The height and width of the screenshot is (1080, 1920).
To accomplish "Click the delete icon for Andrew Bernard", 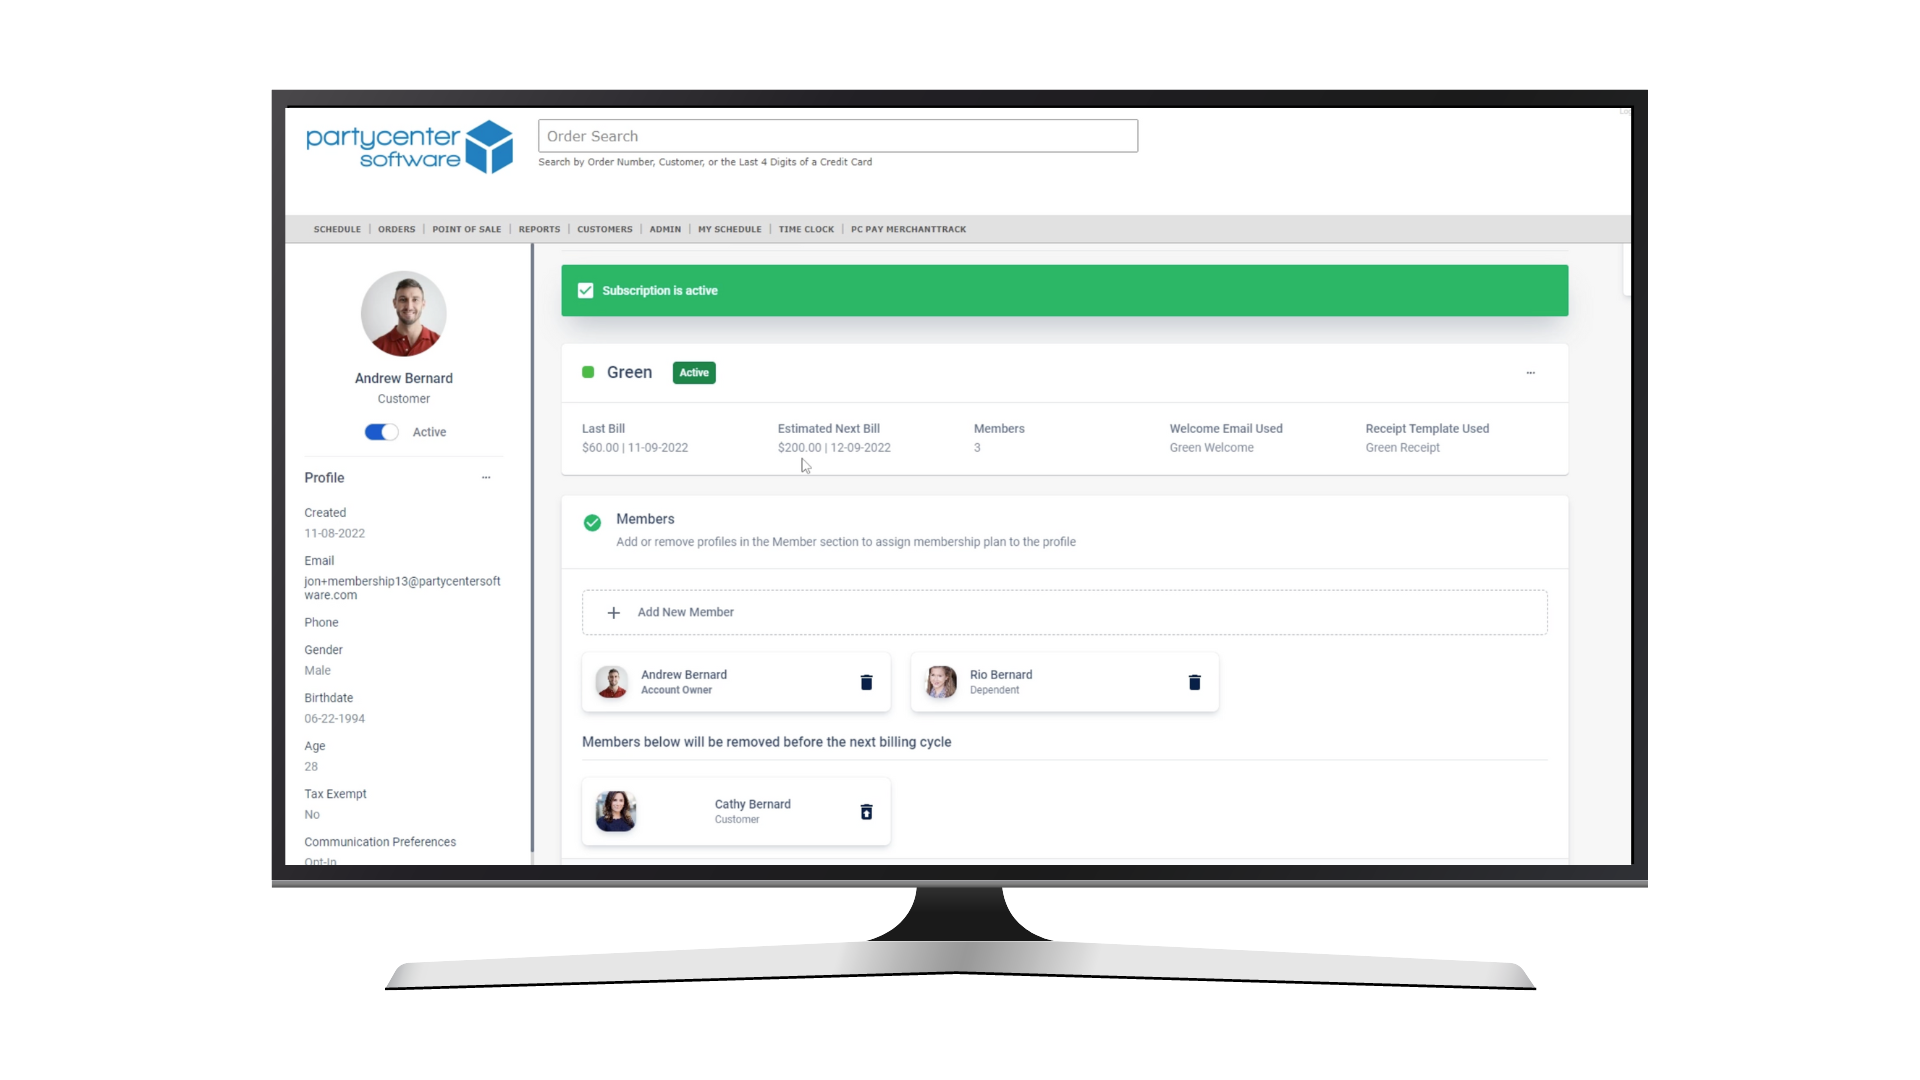I will (x=866, y=682).
